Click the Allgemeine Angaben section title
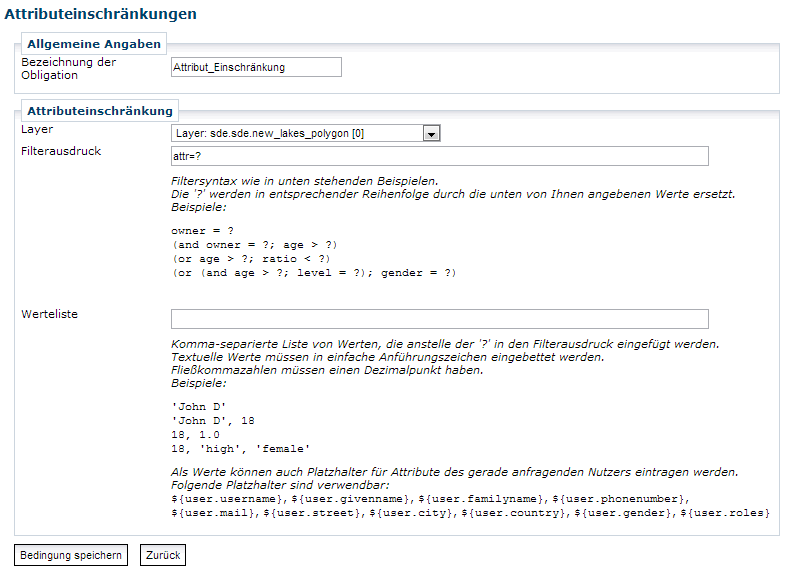The image size is (792, 574). point(94,44)
